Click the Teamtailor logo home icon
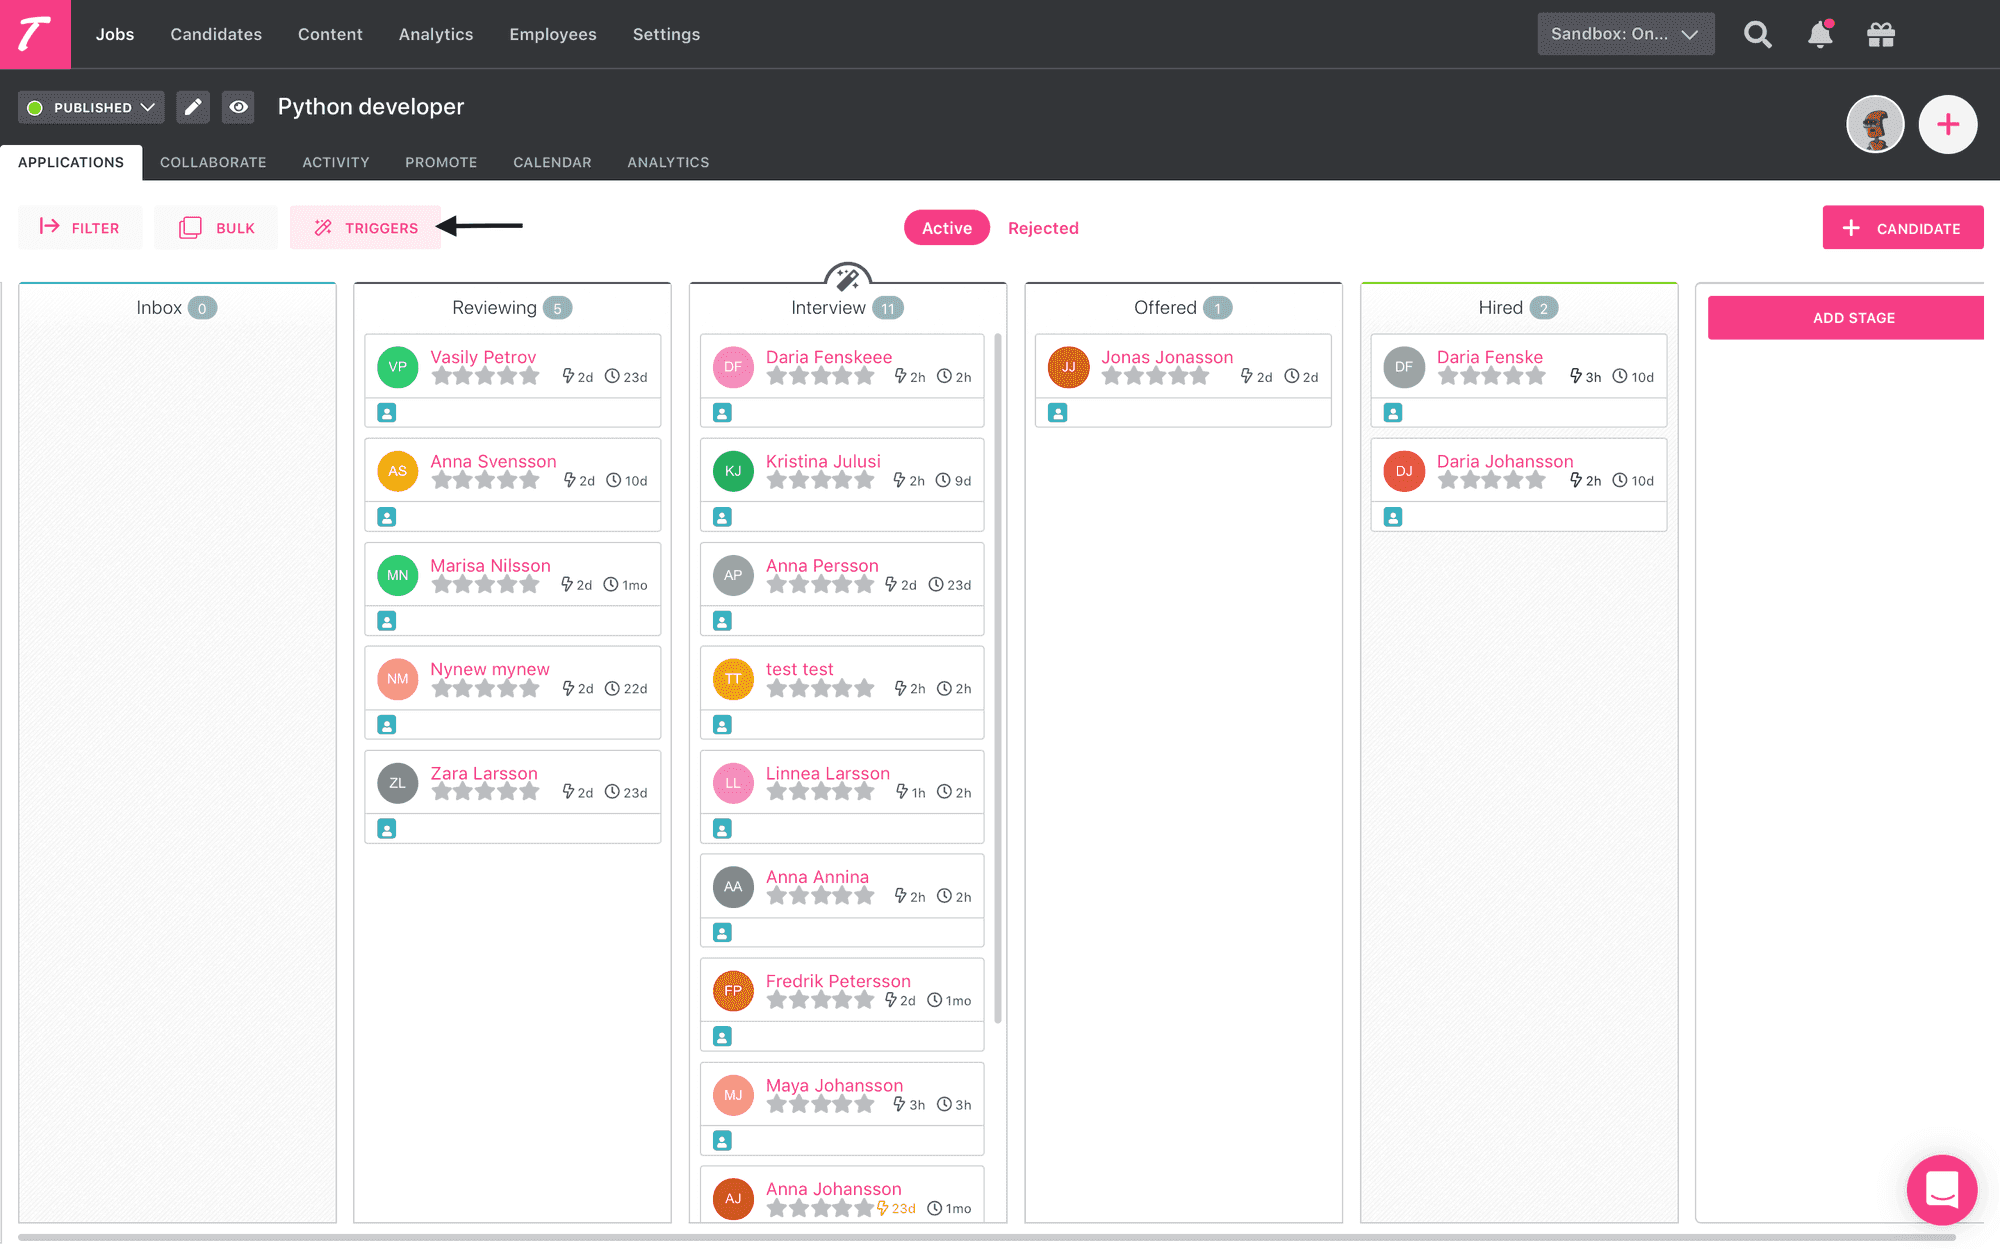 pos(35,34)
